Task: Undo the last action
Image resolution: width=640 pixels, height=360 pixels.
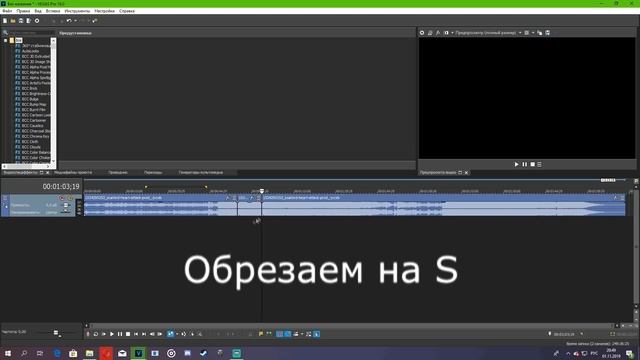Action: (x=69, y=21)
